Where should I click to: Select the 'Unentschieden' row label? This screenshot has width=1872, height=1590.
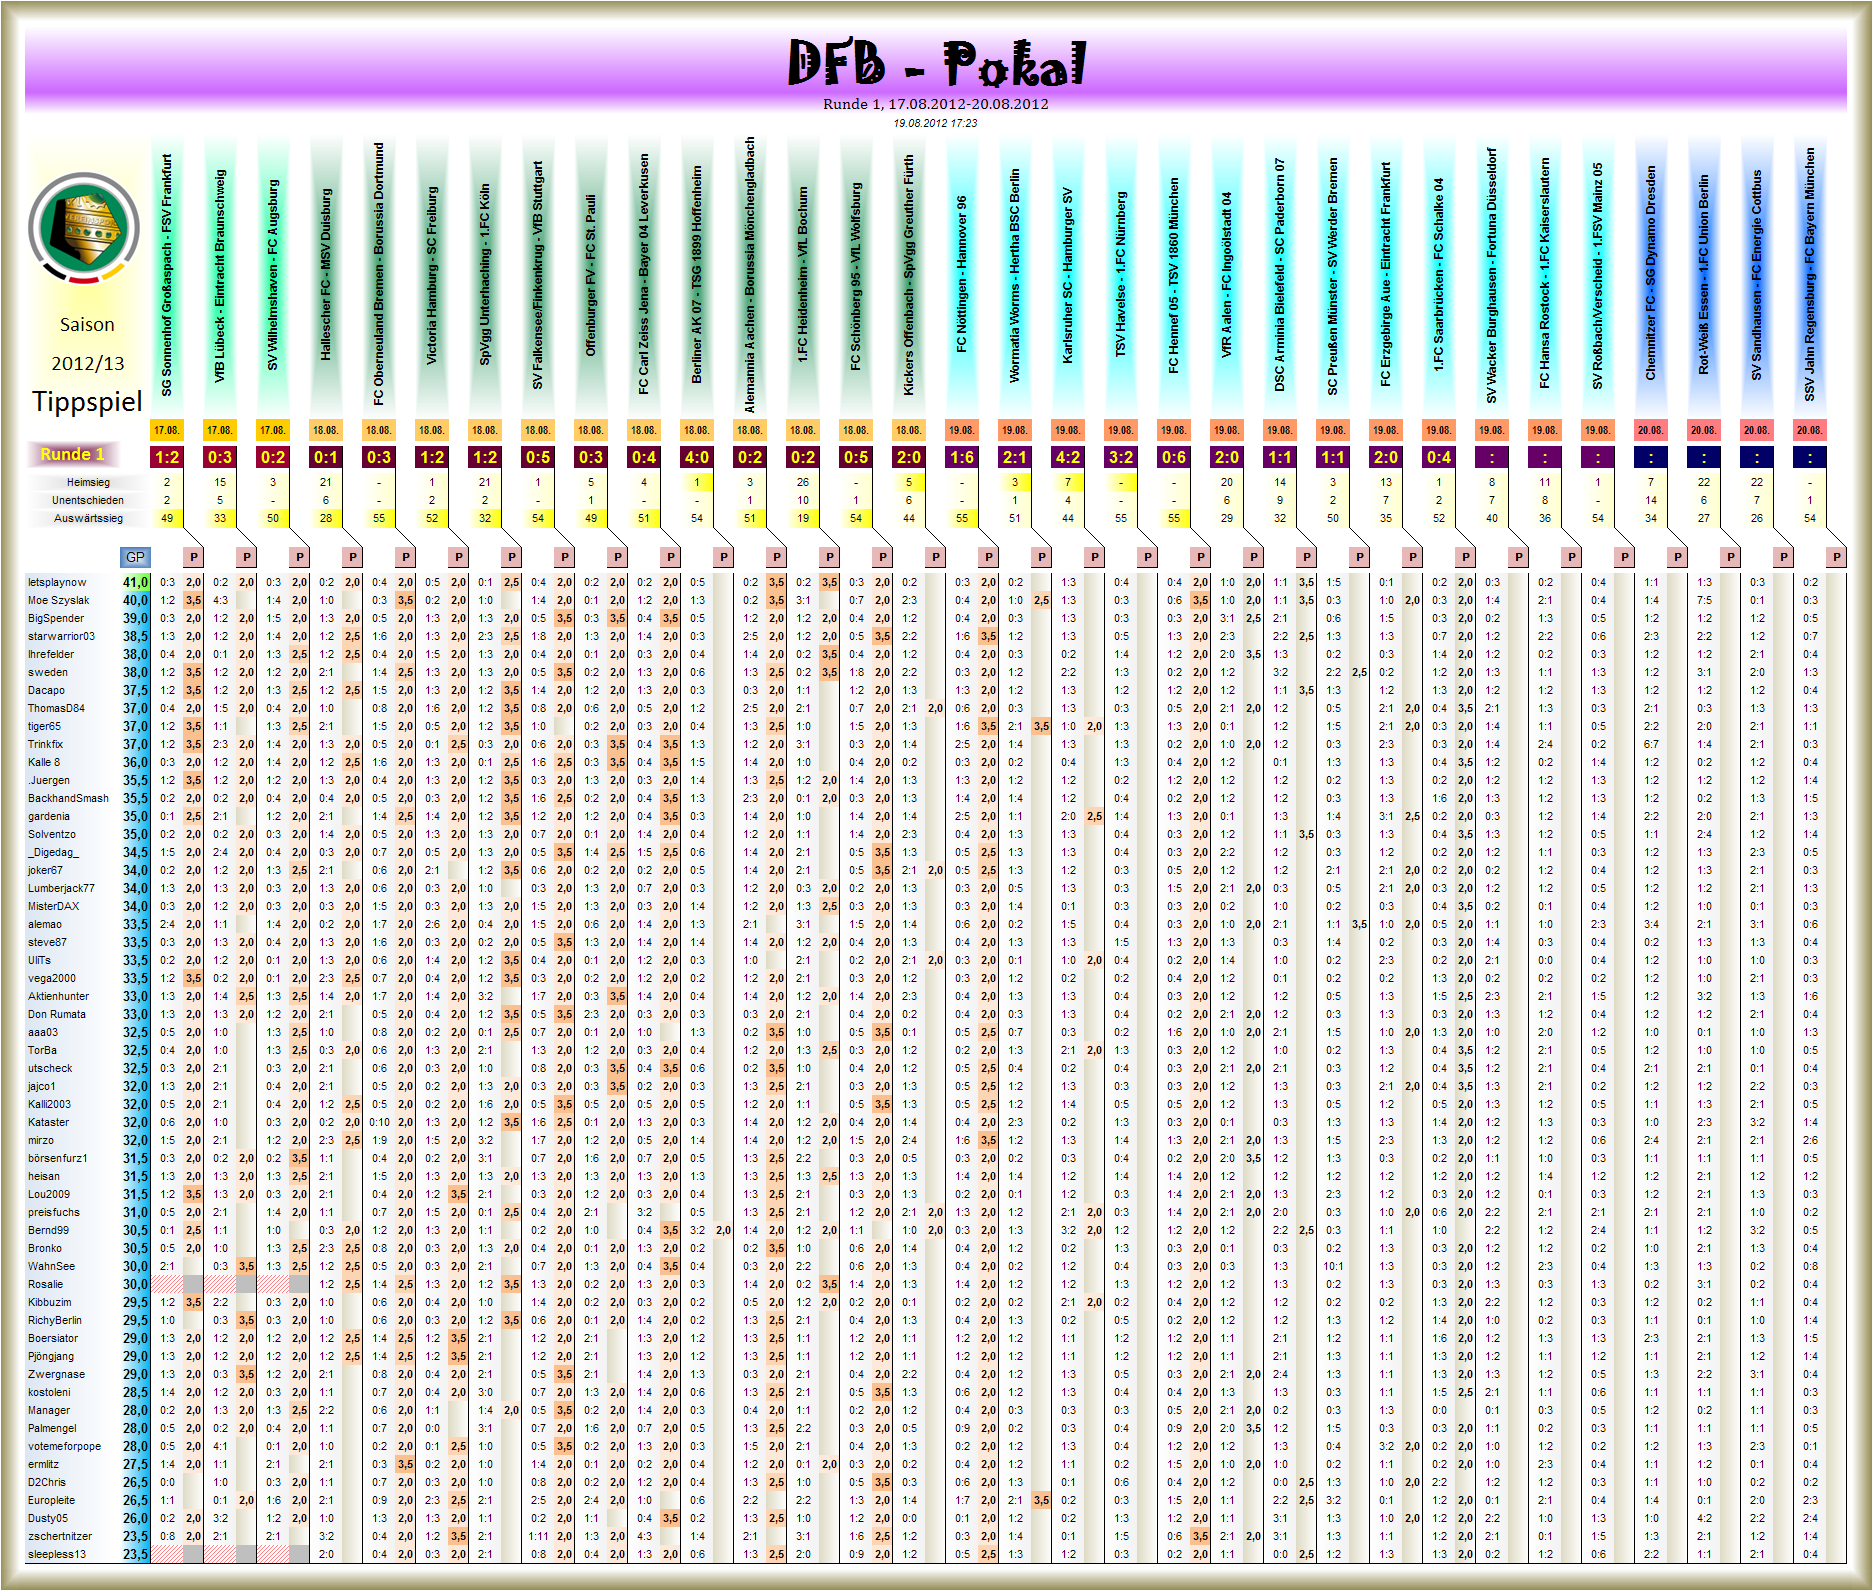[88, 500]
